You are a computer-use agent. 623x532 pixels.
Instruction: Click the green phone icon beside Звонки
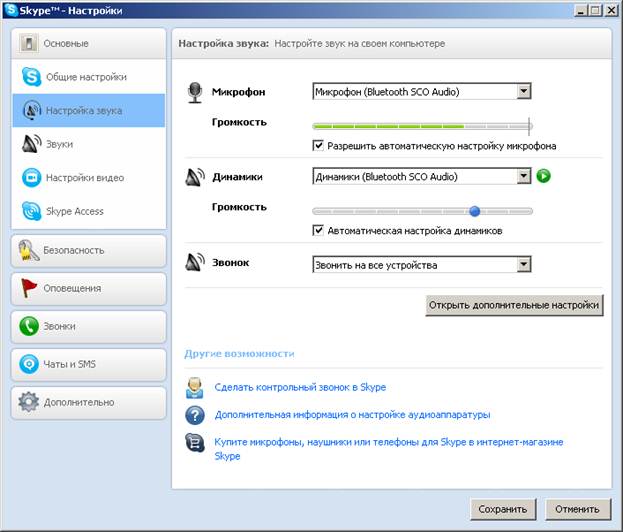tap(29, 326)
